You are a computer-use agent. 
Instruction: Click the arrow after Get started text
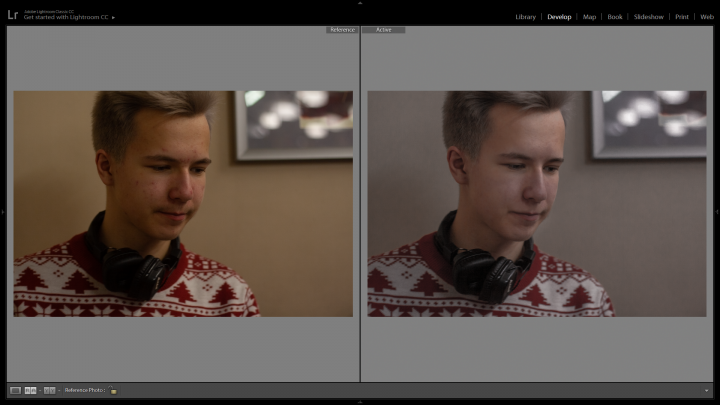tap(113, 17)
